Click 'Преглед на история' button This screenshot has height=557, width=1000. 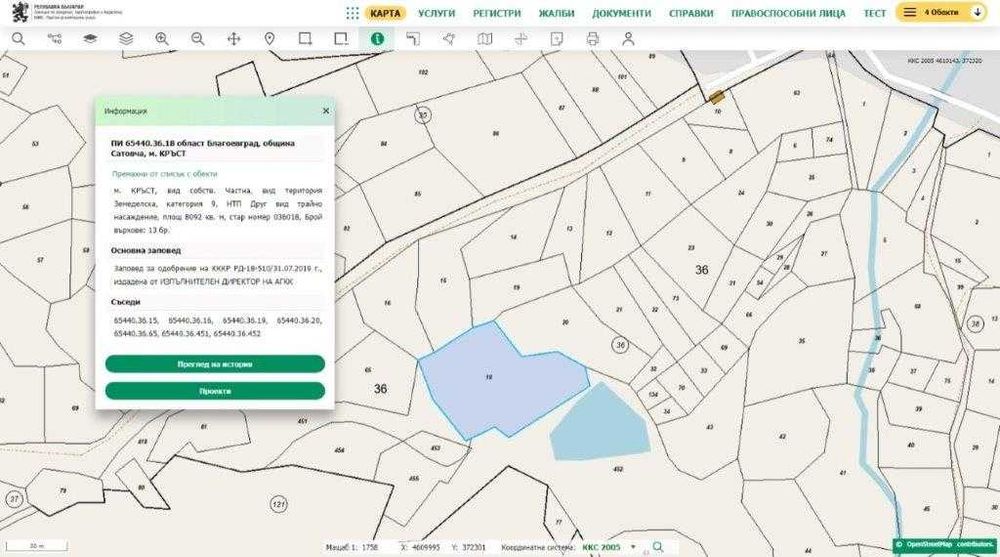click(x=215, y=364)
